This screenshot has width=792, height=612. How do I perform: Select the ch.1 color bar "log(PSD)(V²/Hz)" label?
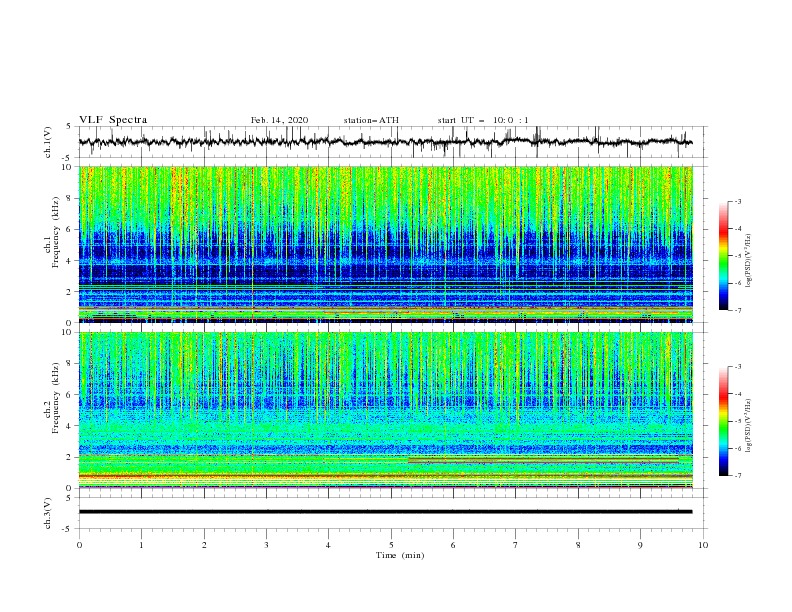749,261
